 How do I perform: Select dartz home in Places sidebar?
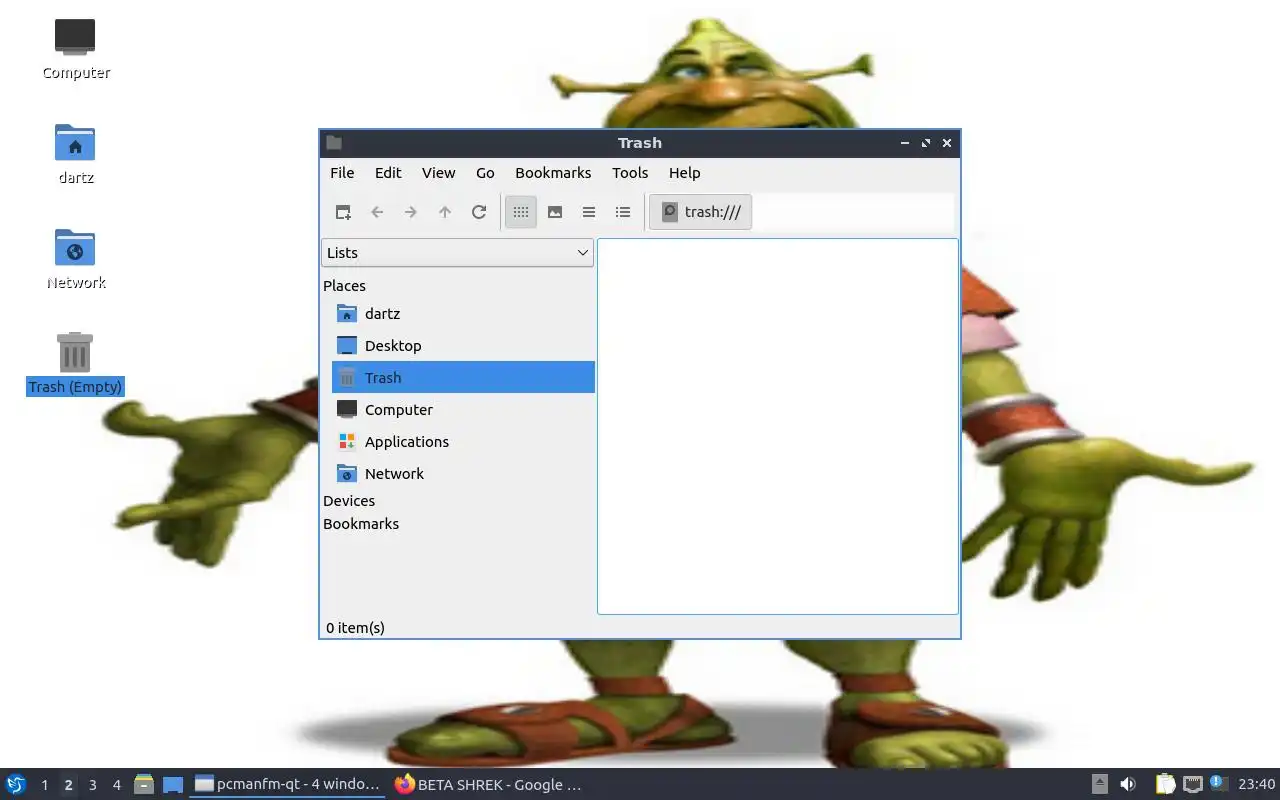pos(463,314)
